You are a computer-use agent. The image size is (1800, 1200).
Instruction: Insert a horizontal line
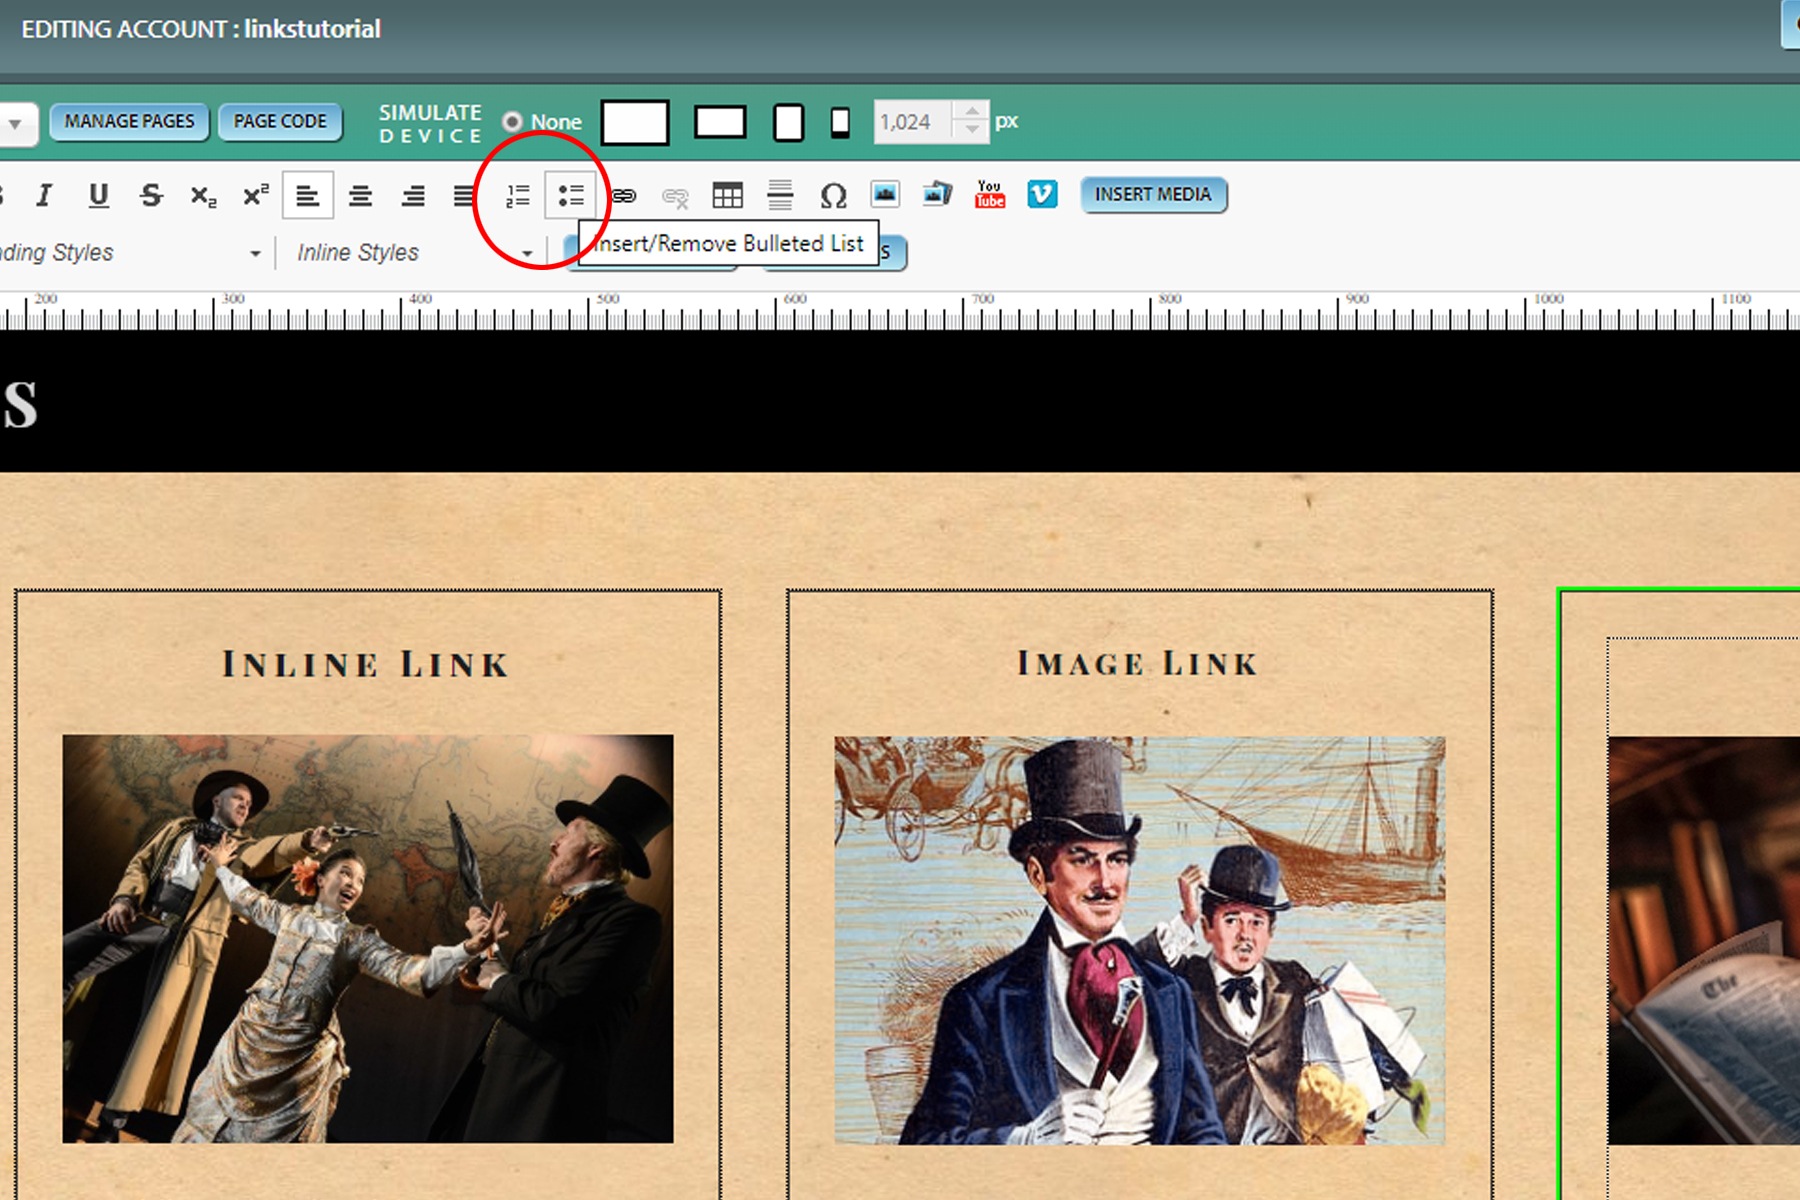(780, 195)
